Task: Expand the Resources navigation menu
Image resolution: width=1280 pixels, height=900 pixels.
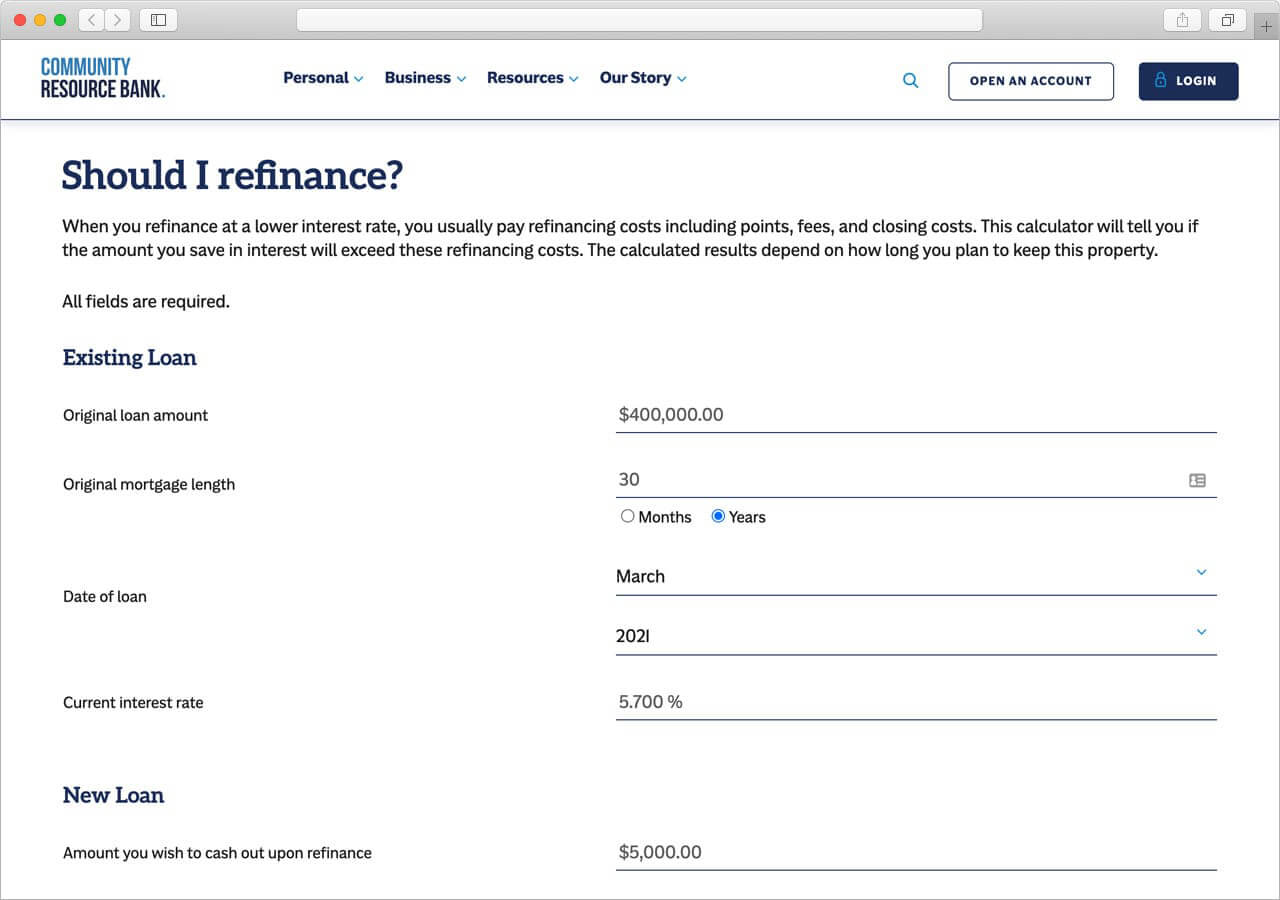Action: coord(532,78)
